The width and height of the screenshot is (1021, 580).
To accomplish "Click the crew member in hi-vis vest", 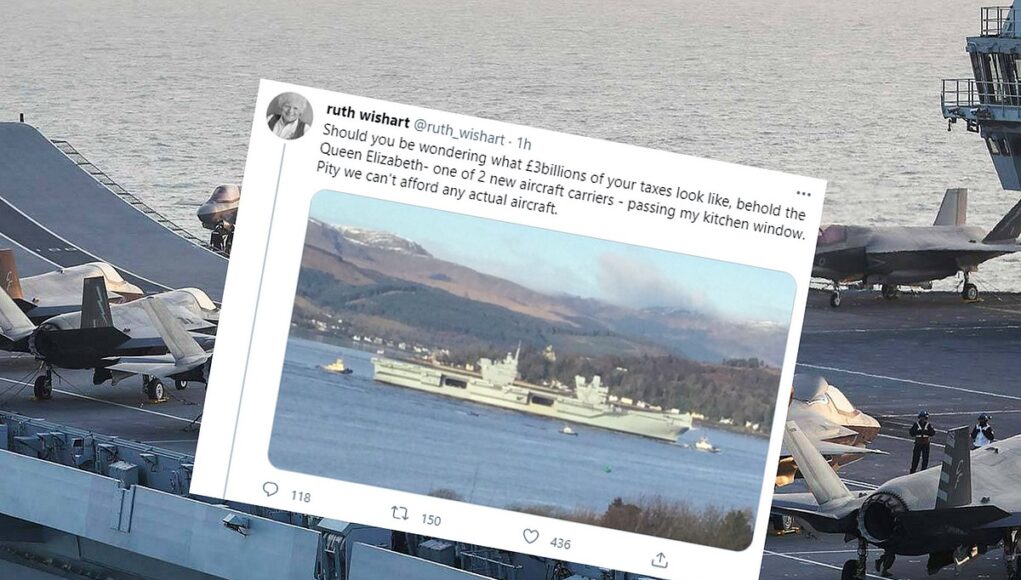I will tap(921, 441).
